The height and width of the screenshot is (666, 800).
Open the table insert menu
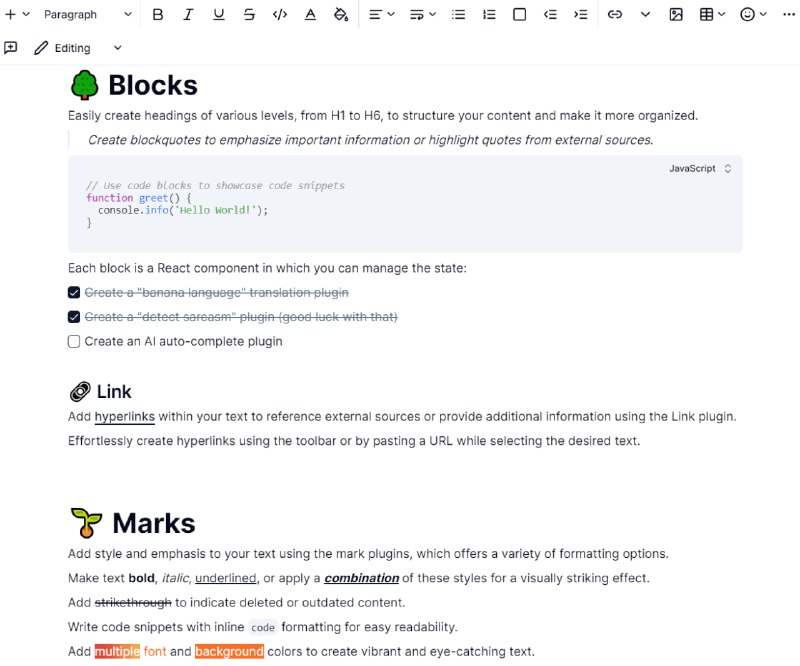point(712,14)
